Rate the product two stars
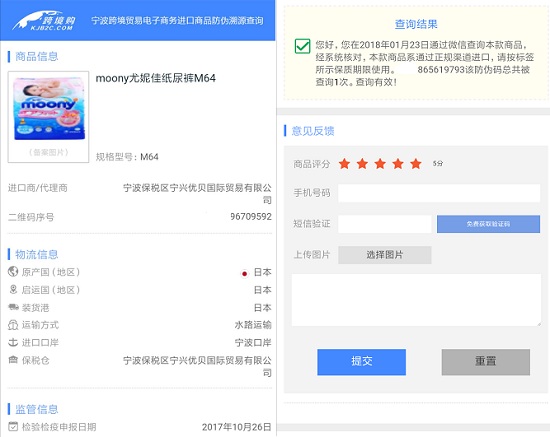The image size is (550, 437). [x=362, y=163]
